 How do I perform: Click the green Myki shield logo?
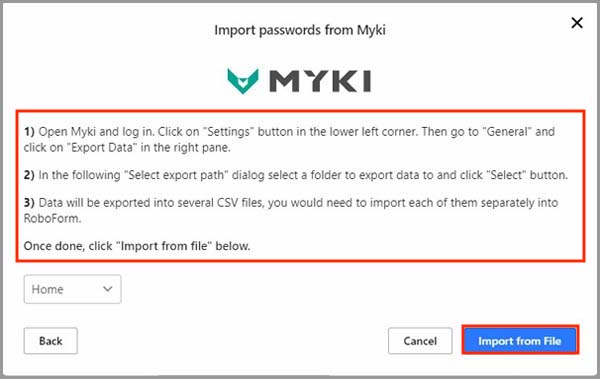click(x=243, y=81)
